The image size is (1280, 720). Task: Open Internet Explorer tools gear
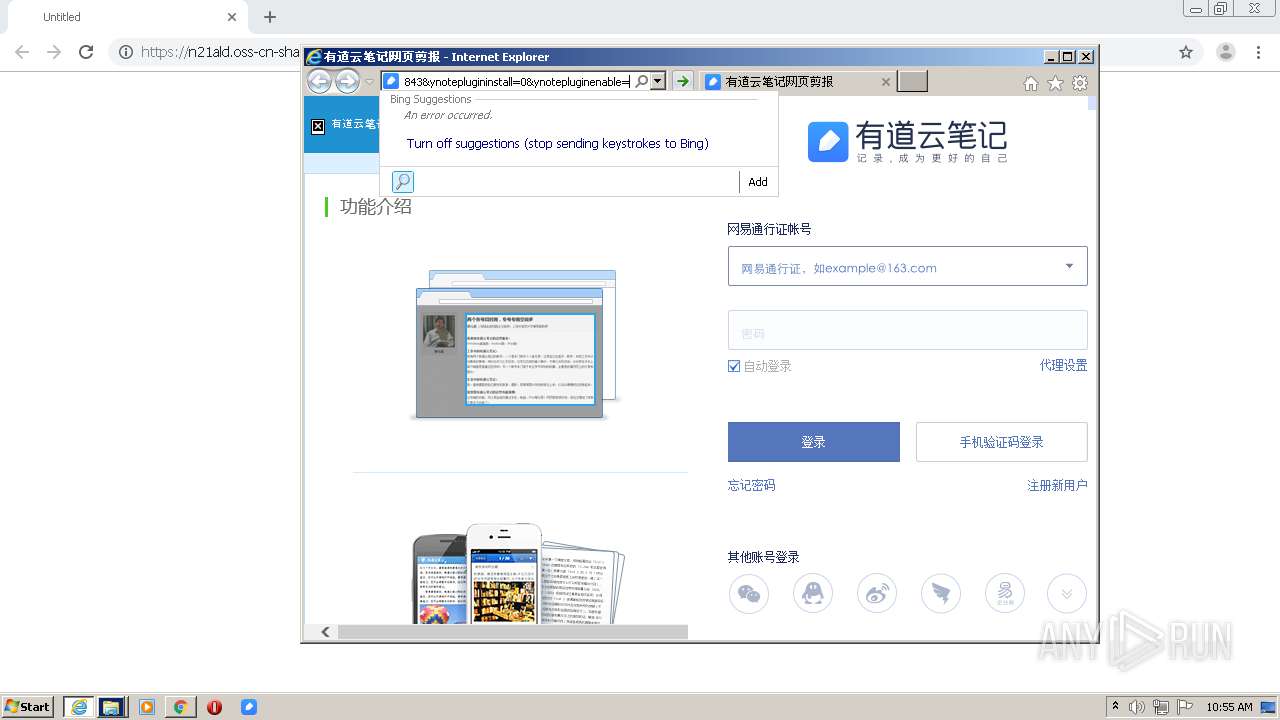click(x=1080, y=84)
